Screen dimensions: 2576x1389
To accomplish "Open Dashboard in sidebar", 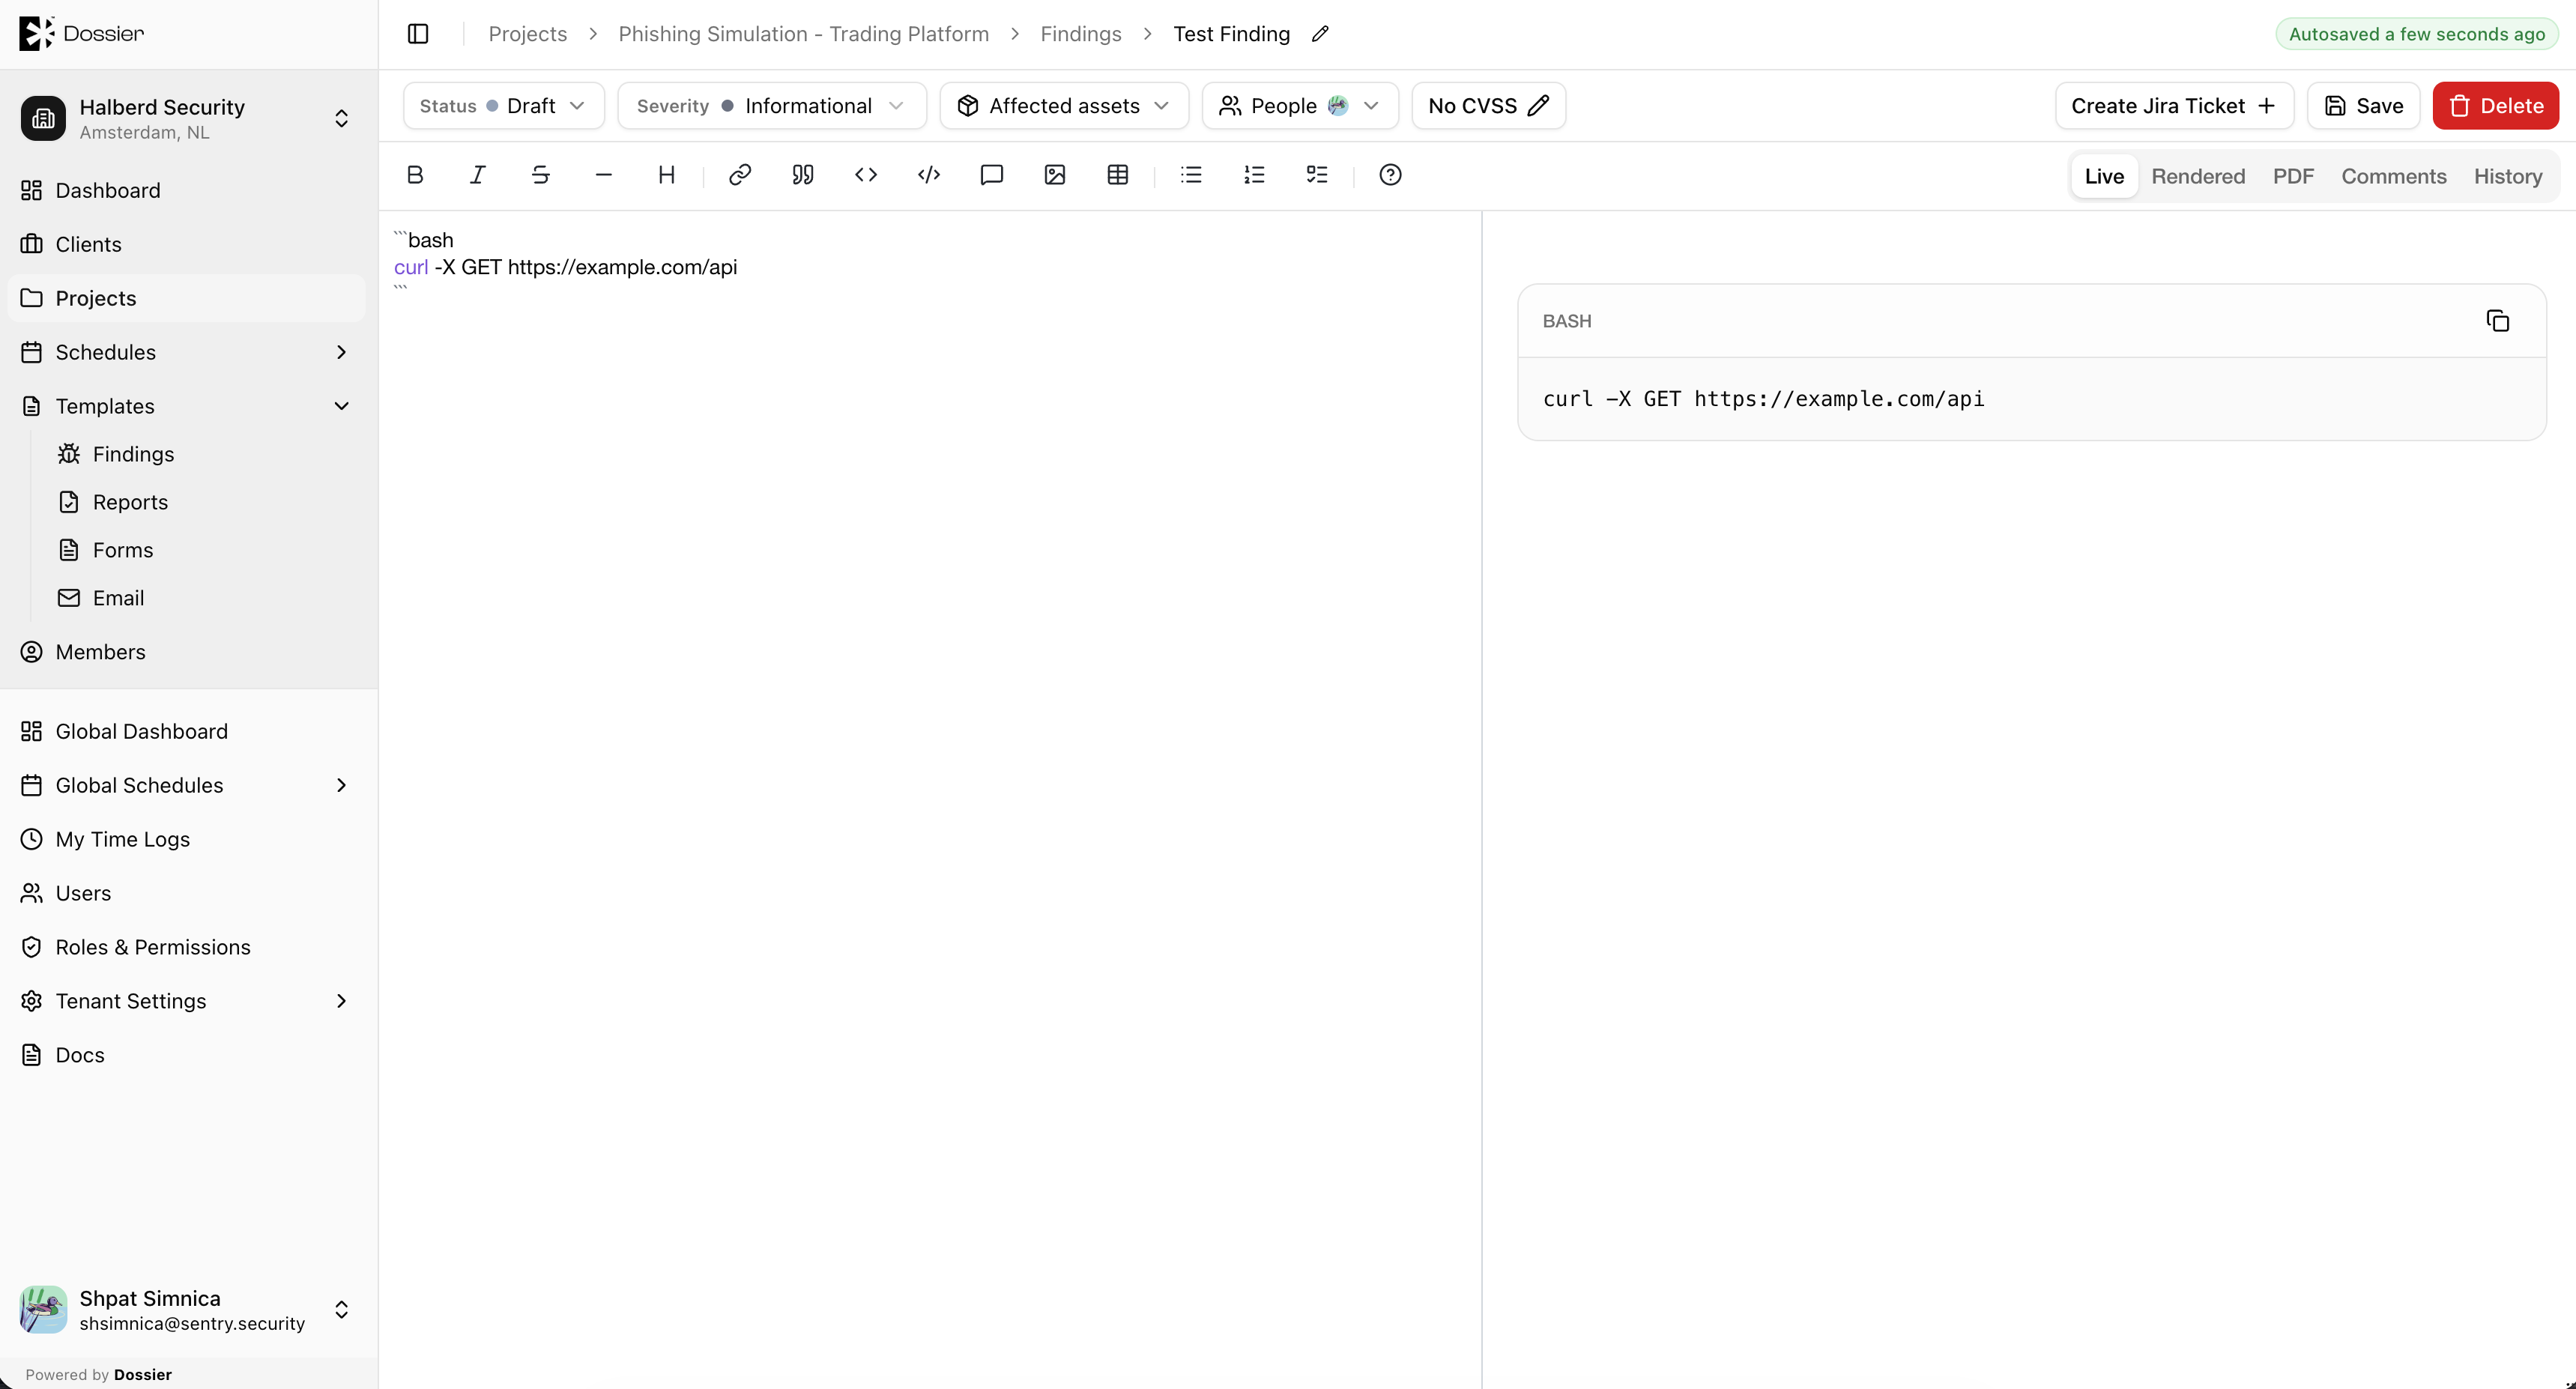I will click(186, 190).
